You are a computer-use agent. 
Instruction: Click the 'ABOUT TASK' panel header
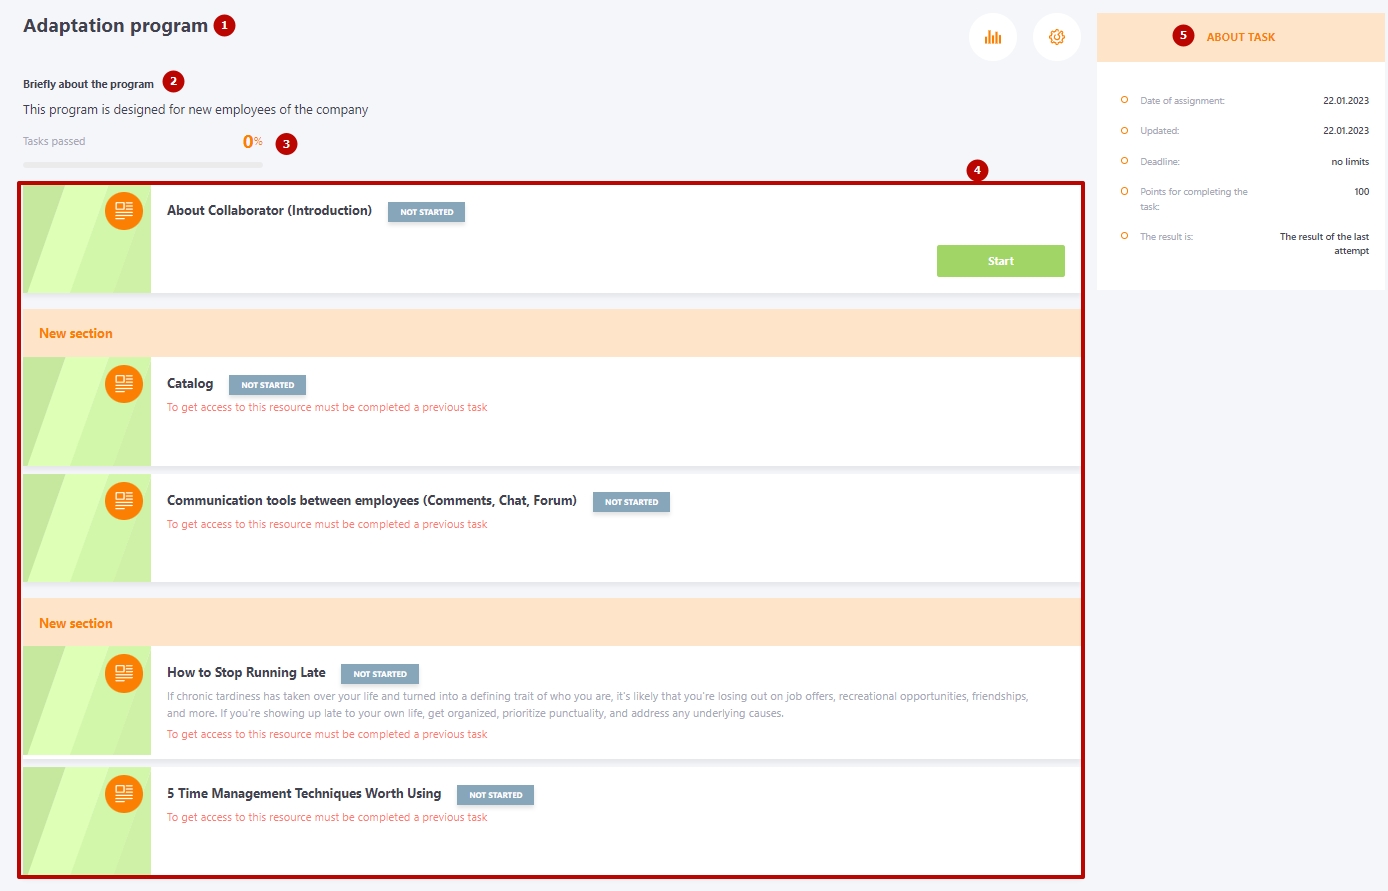point(1241,37)
